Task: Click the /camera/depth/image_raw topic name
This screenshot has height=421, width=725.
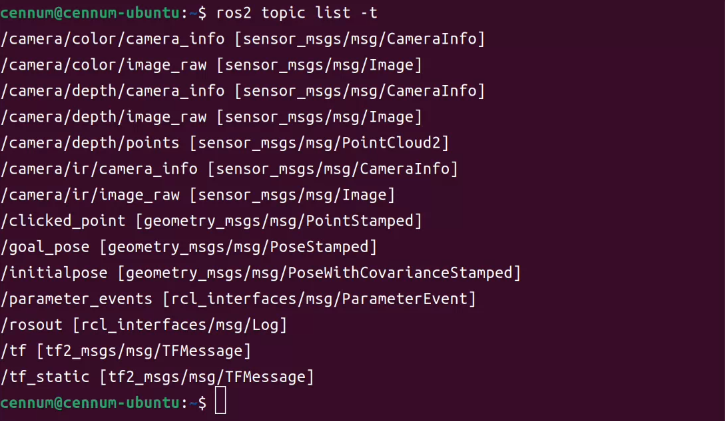Action: [x=104, y=116]
